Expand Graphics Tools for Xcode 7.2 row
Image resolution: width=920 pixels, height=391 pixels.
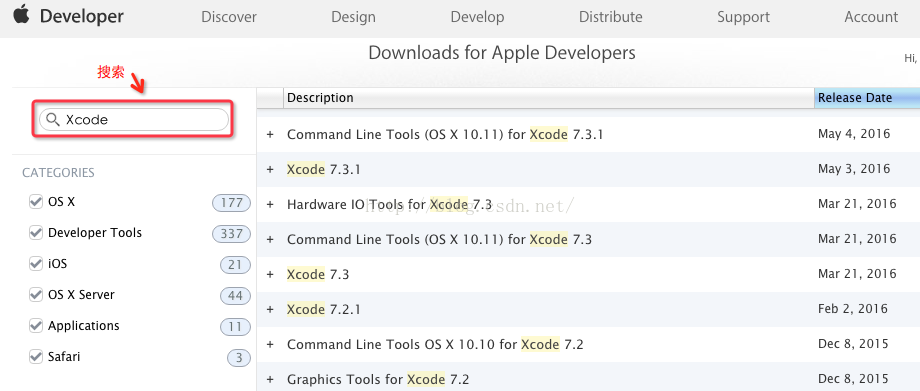(x=270, y=379)
